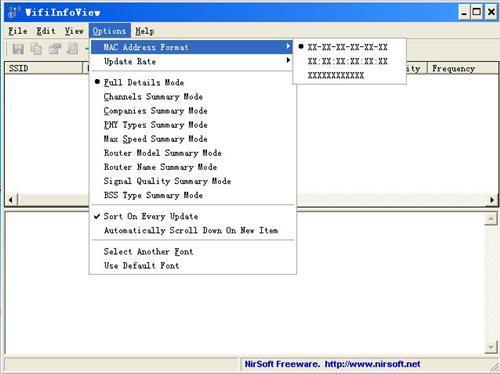
Task: Switch to Companies Summary Mode
Action: (x=193, y=111)
